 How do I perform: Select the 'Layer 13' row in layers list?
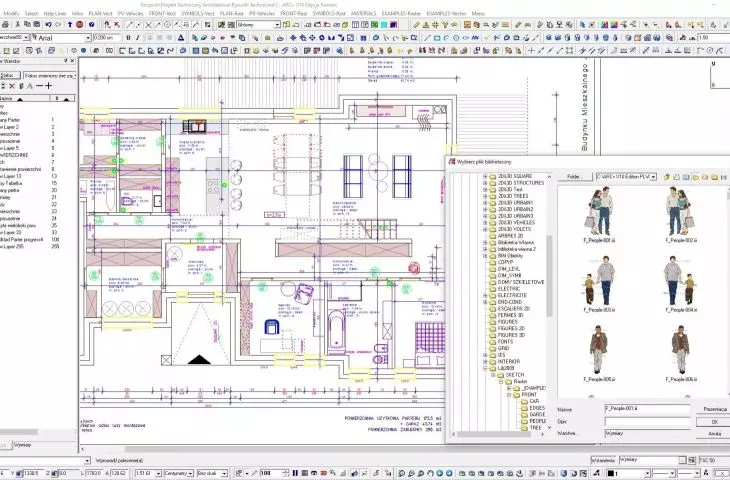[x=29, y=176]
